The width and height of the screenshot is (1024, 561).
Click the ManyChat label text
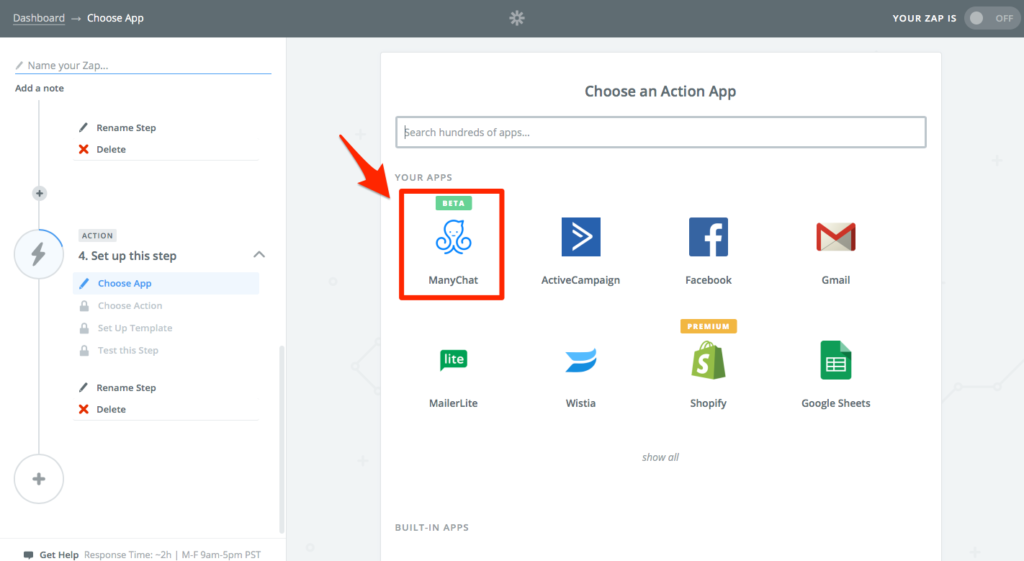[x=453, y=280]
